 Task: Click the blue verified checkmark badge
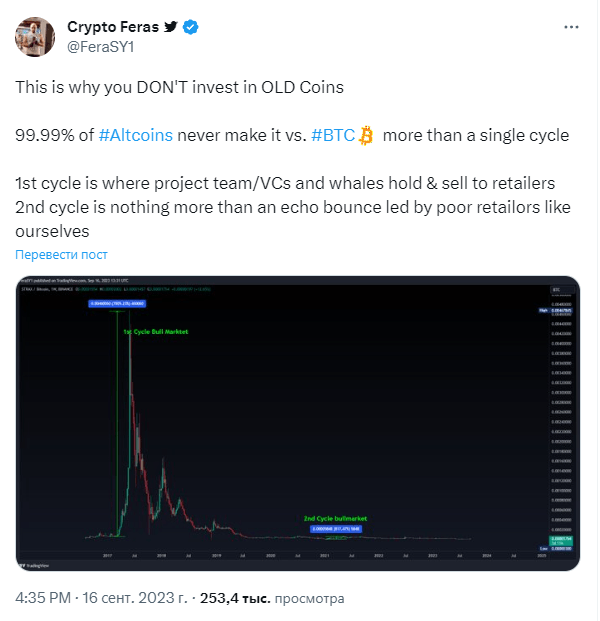tap(189, 27)
